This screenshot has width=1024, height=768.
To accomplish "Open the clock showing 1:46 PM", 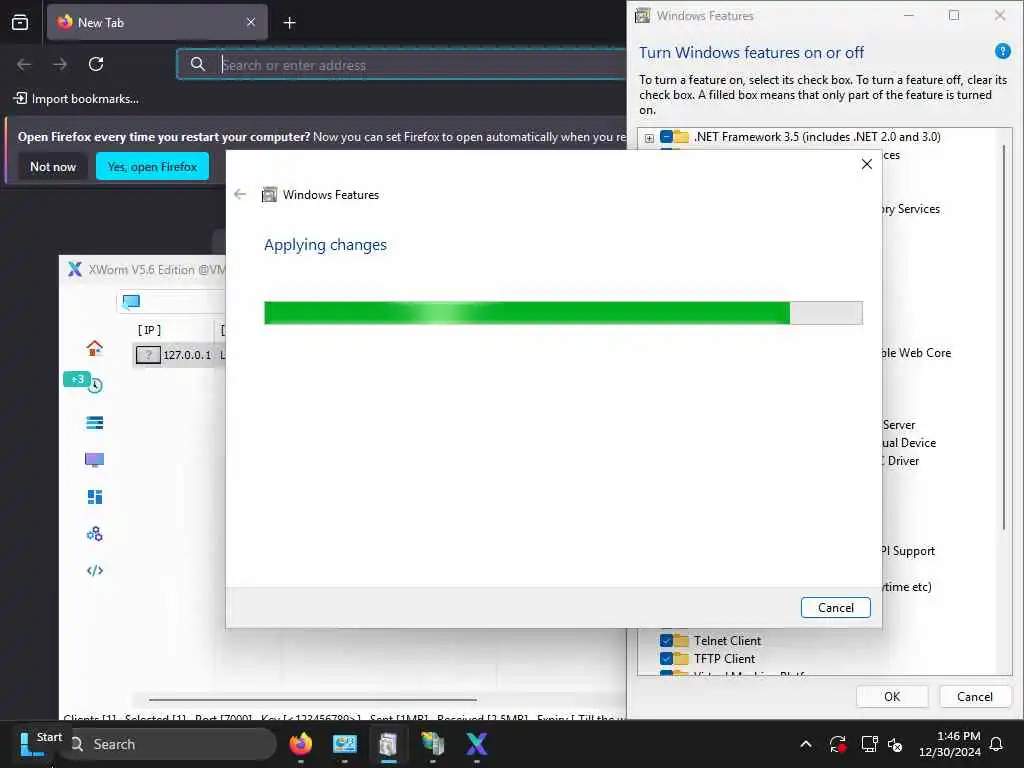I will coord(949,744).
